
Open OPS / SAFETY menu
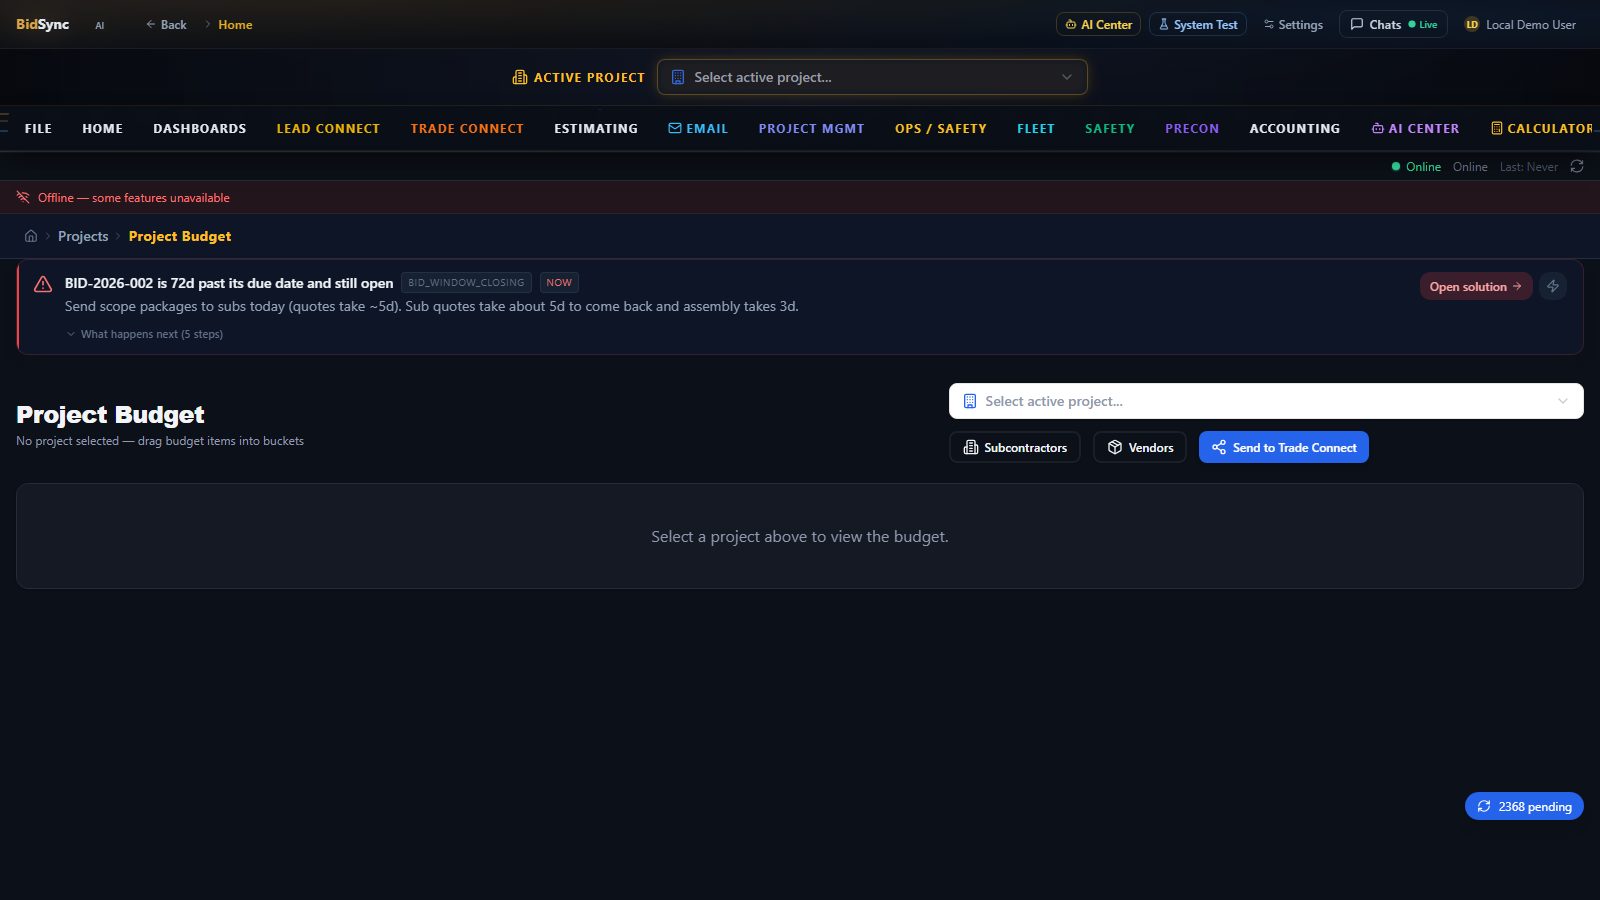click(940, 128)
